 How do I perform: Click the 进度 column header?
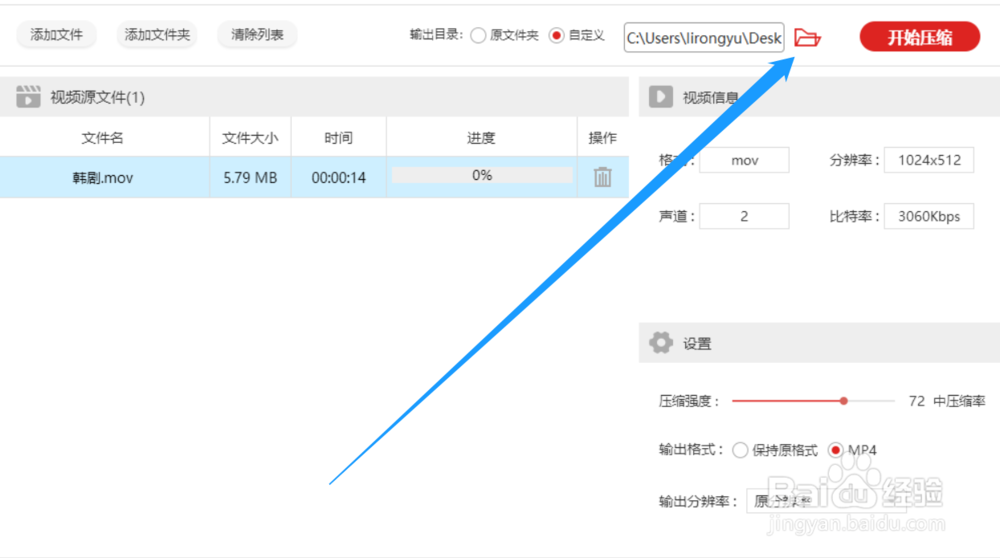click(481, 138)
